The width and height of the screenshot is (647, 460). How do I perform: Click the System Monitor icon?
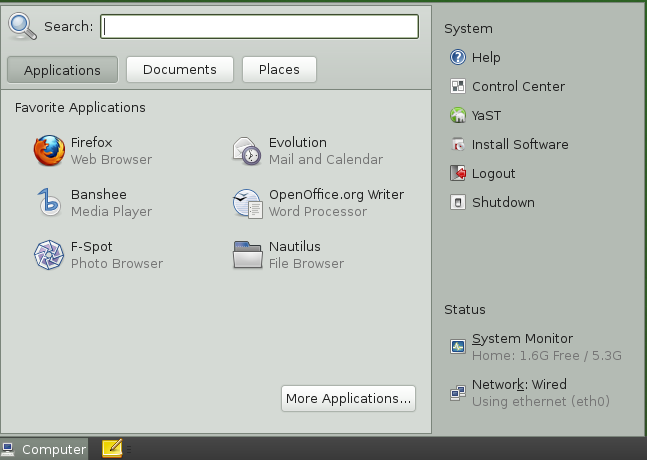click(458, 347)
